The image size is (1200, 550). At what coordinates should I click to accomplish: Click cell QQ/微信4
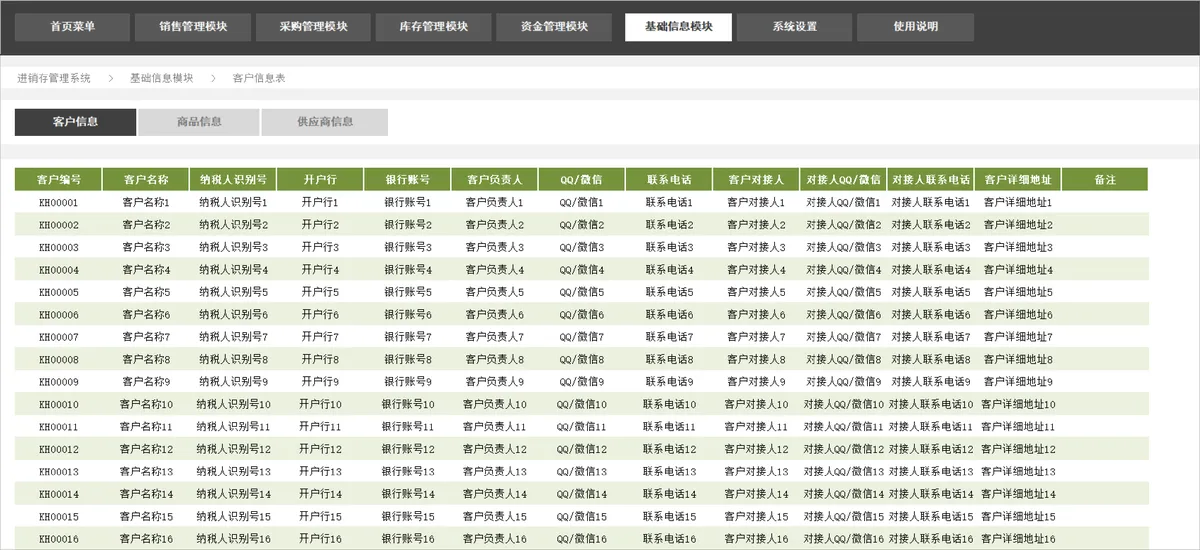(582, 270)
